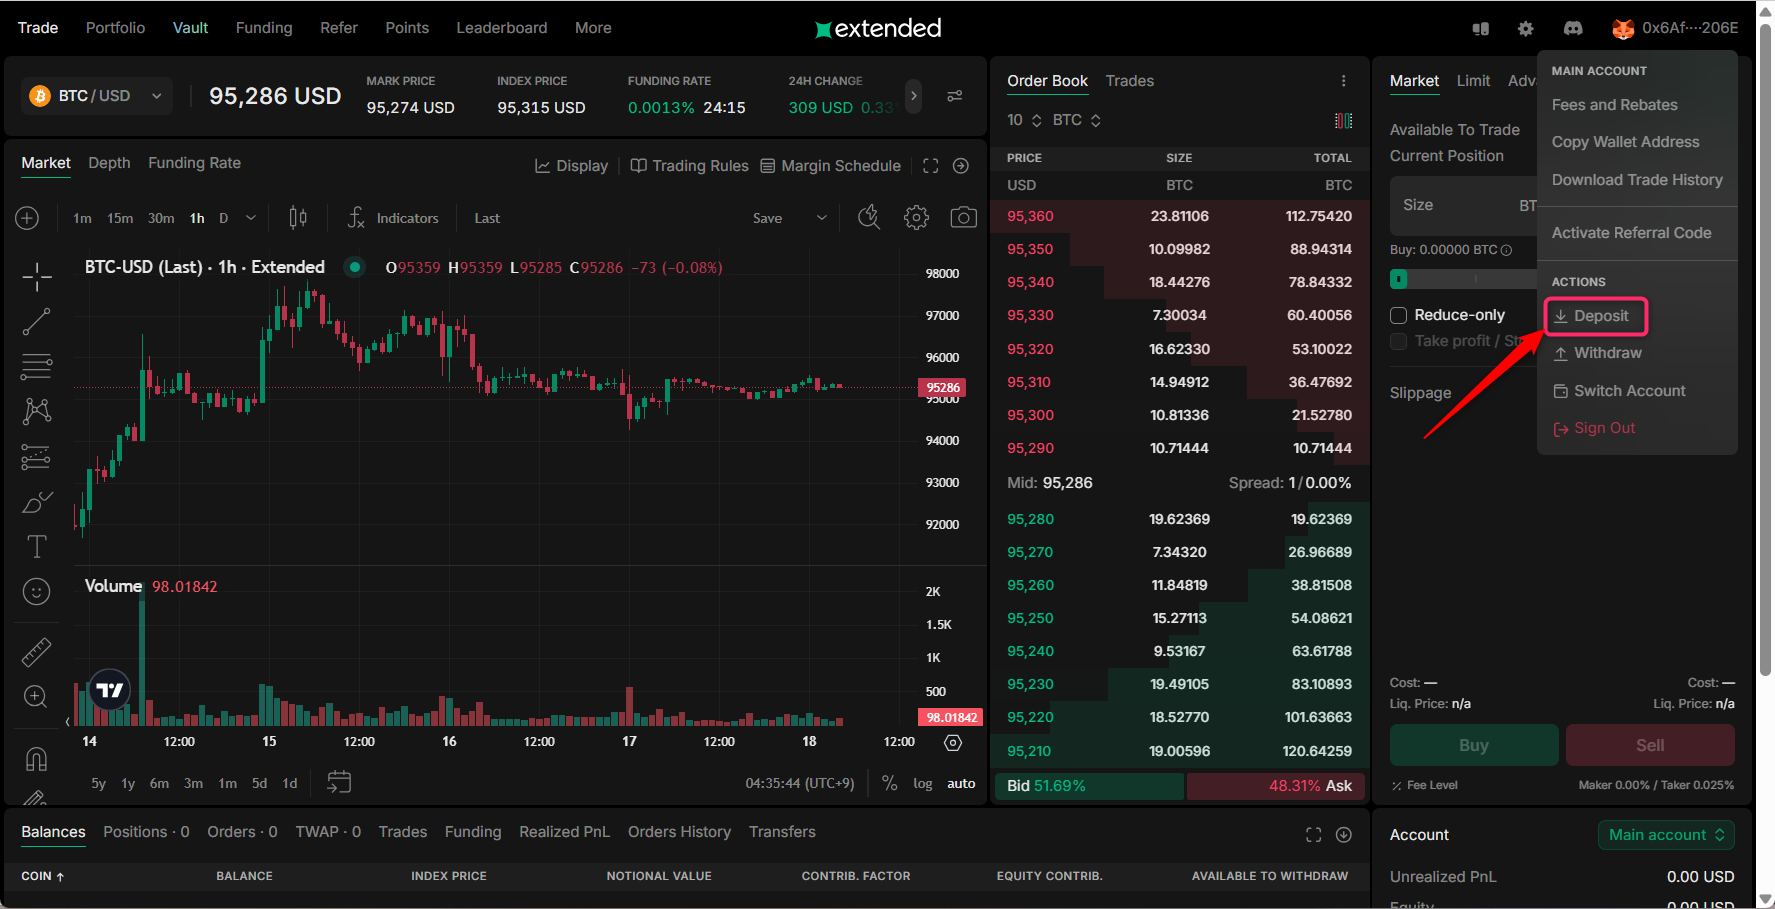Open the Discord icon in header

coord(1573,28)
